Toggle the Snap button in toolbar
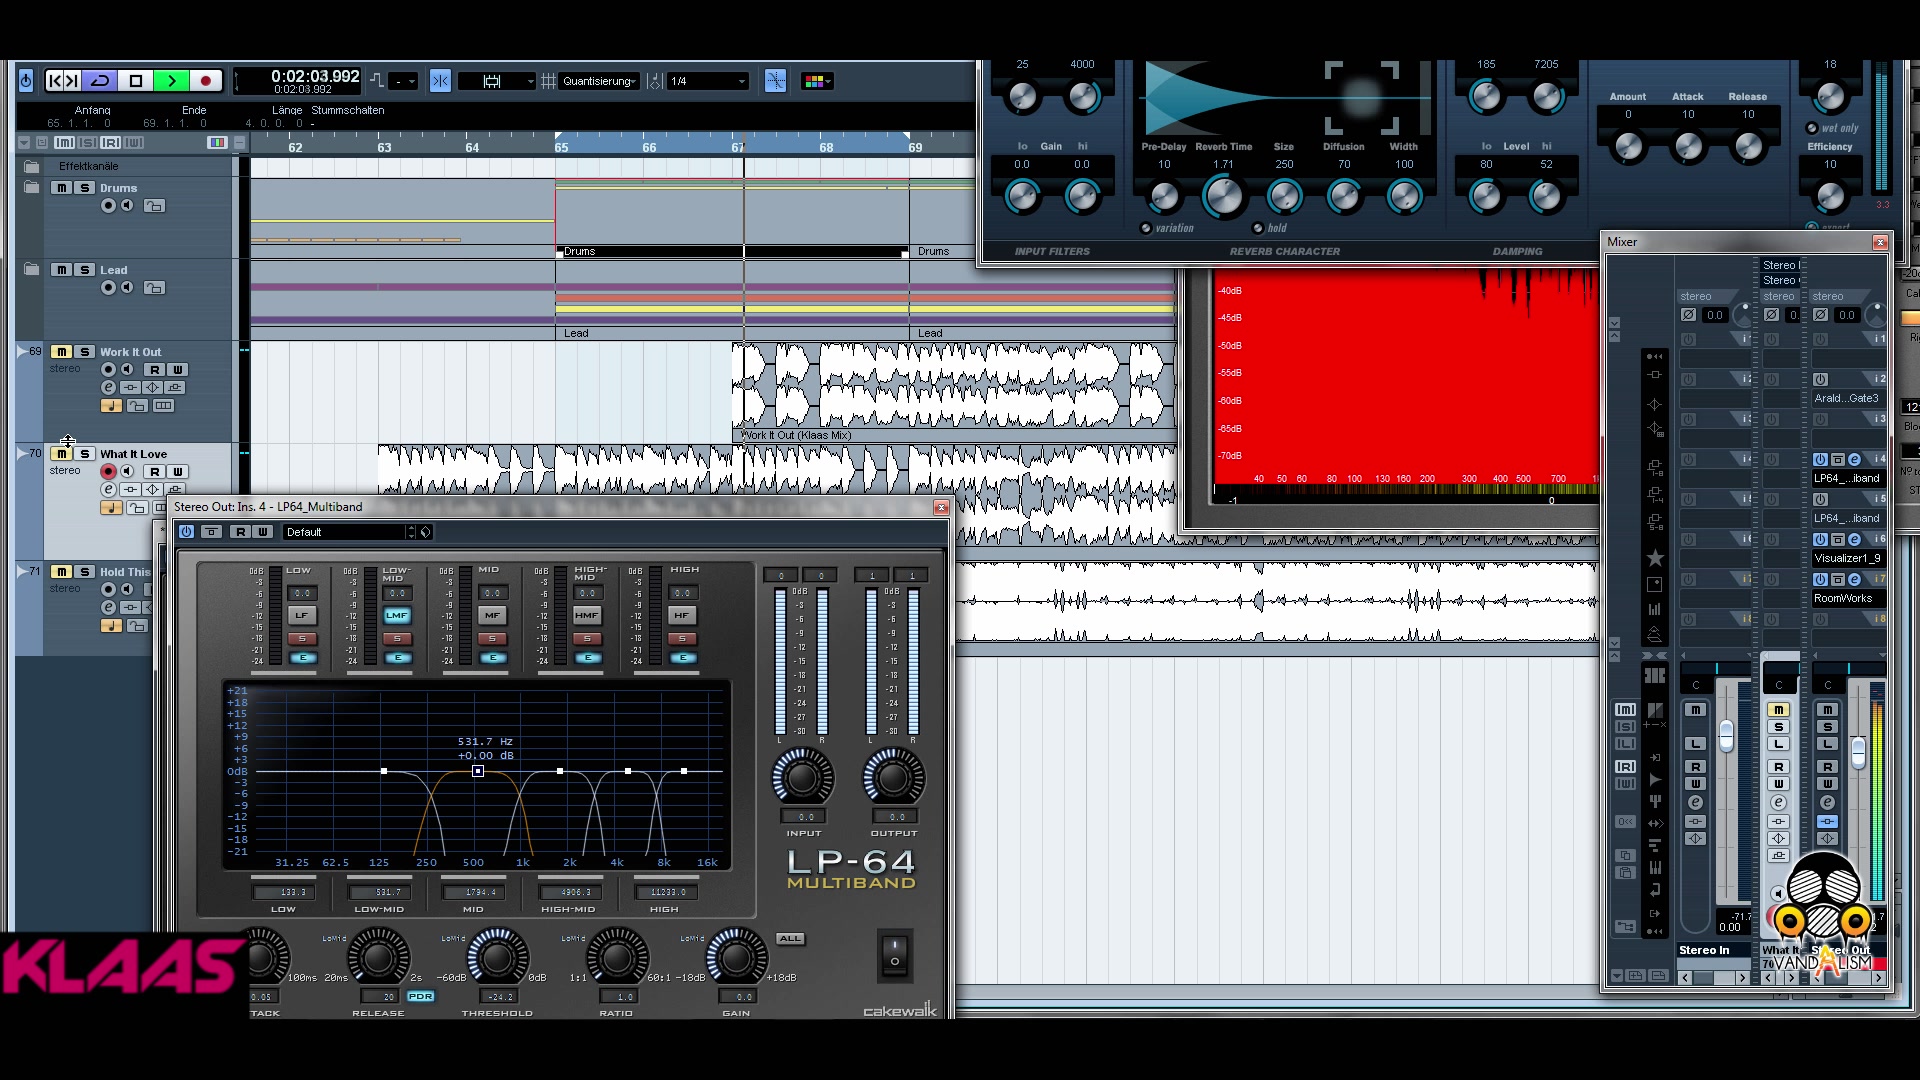 (x=440, y=81)
